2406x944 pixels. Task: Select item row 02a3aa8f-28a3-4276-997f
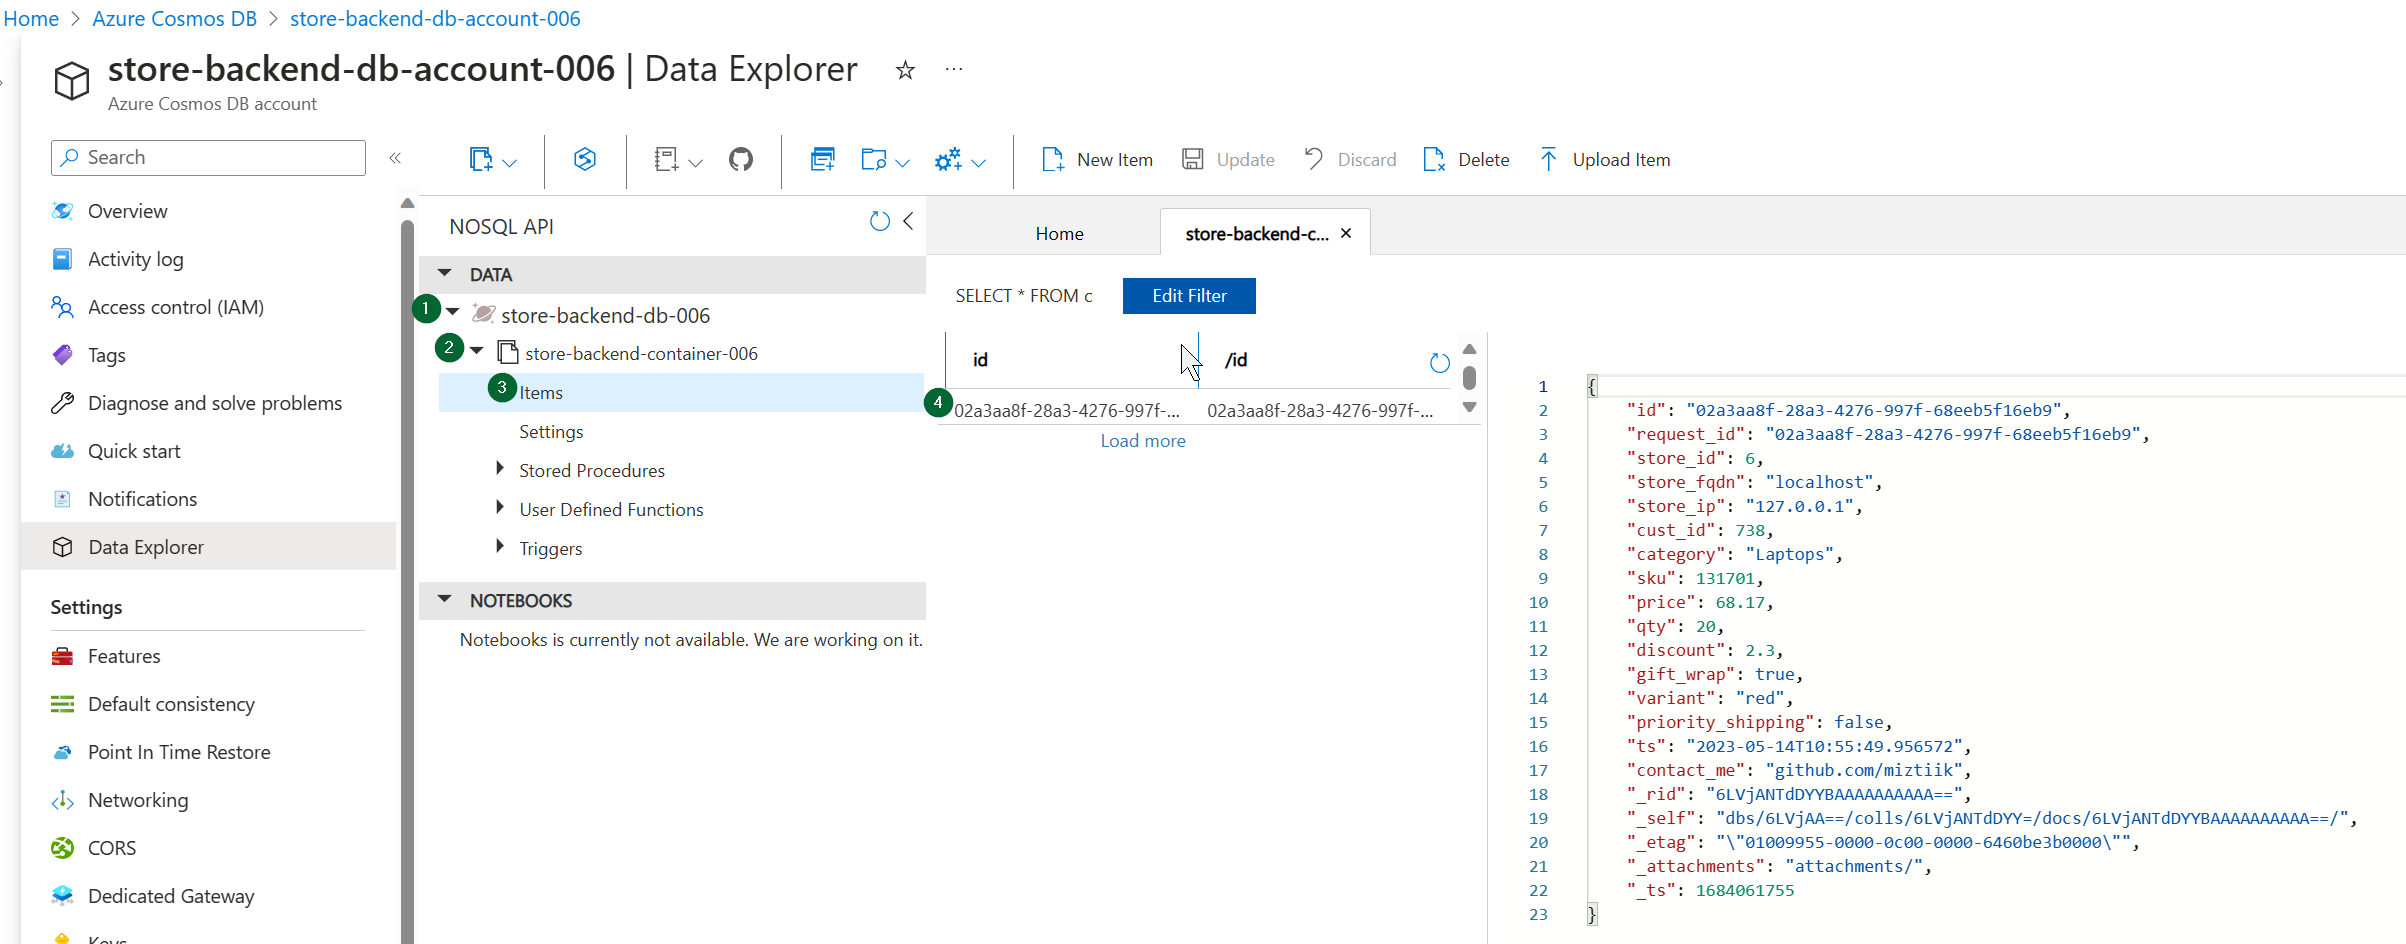coord(1195,410)
